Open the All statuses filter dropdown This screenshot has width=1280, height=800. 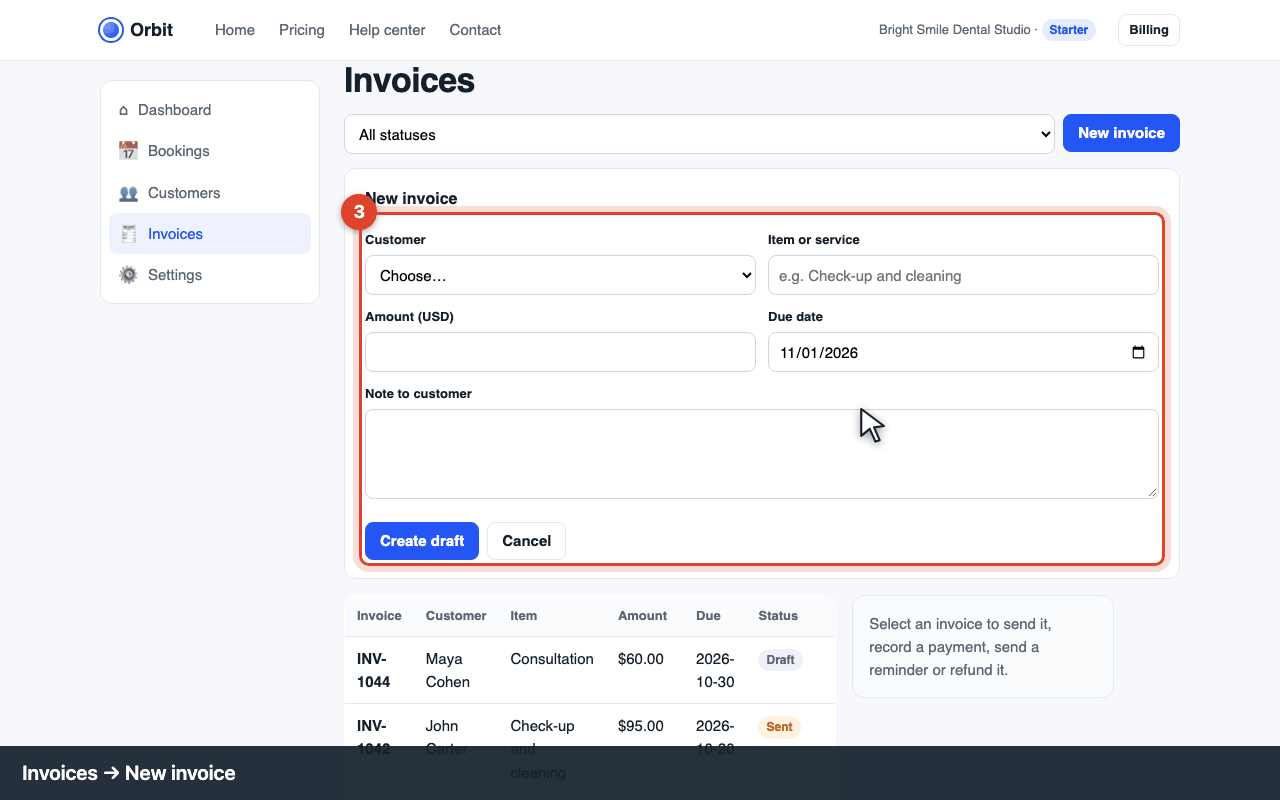coord(699,134)
